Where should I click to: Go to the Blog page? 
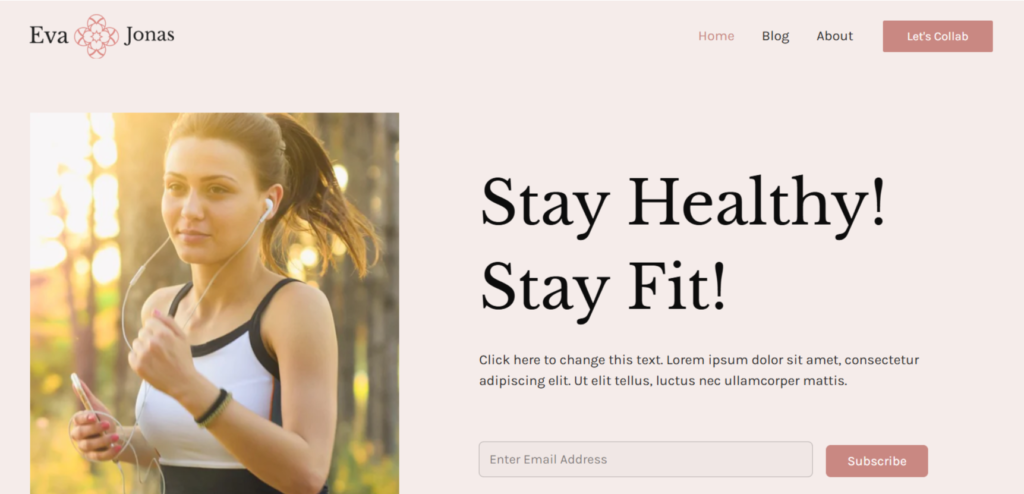775,36
